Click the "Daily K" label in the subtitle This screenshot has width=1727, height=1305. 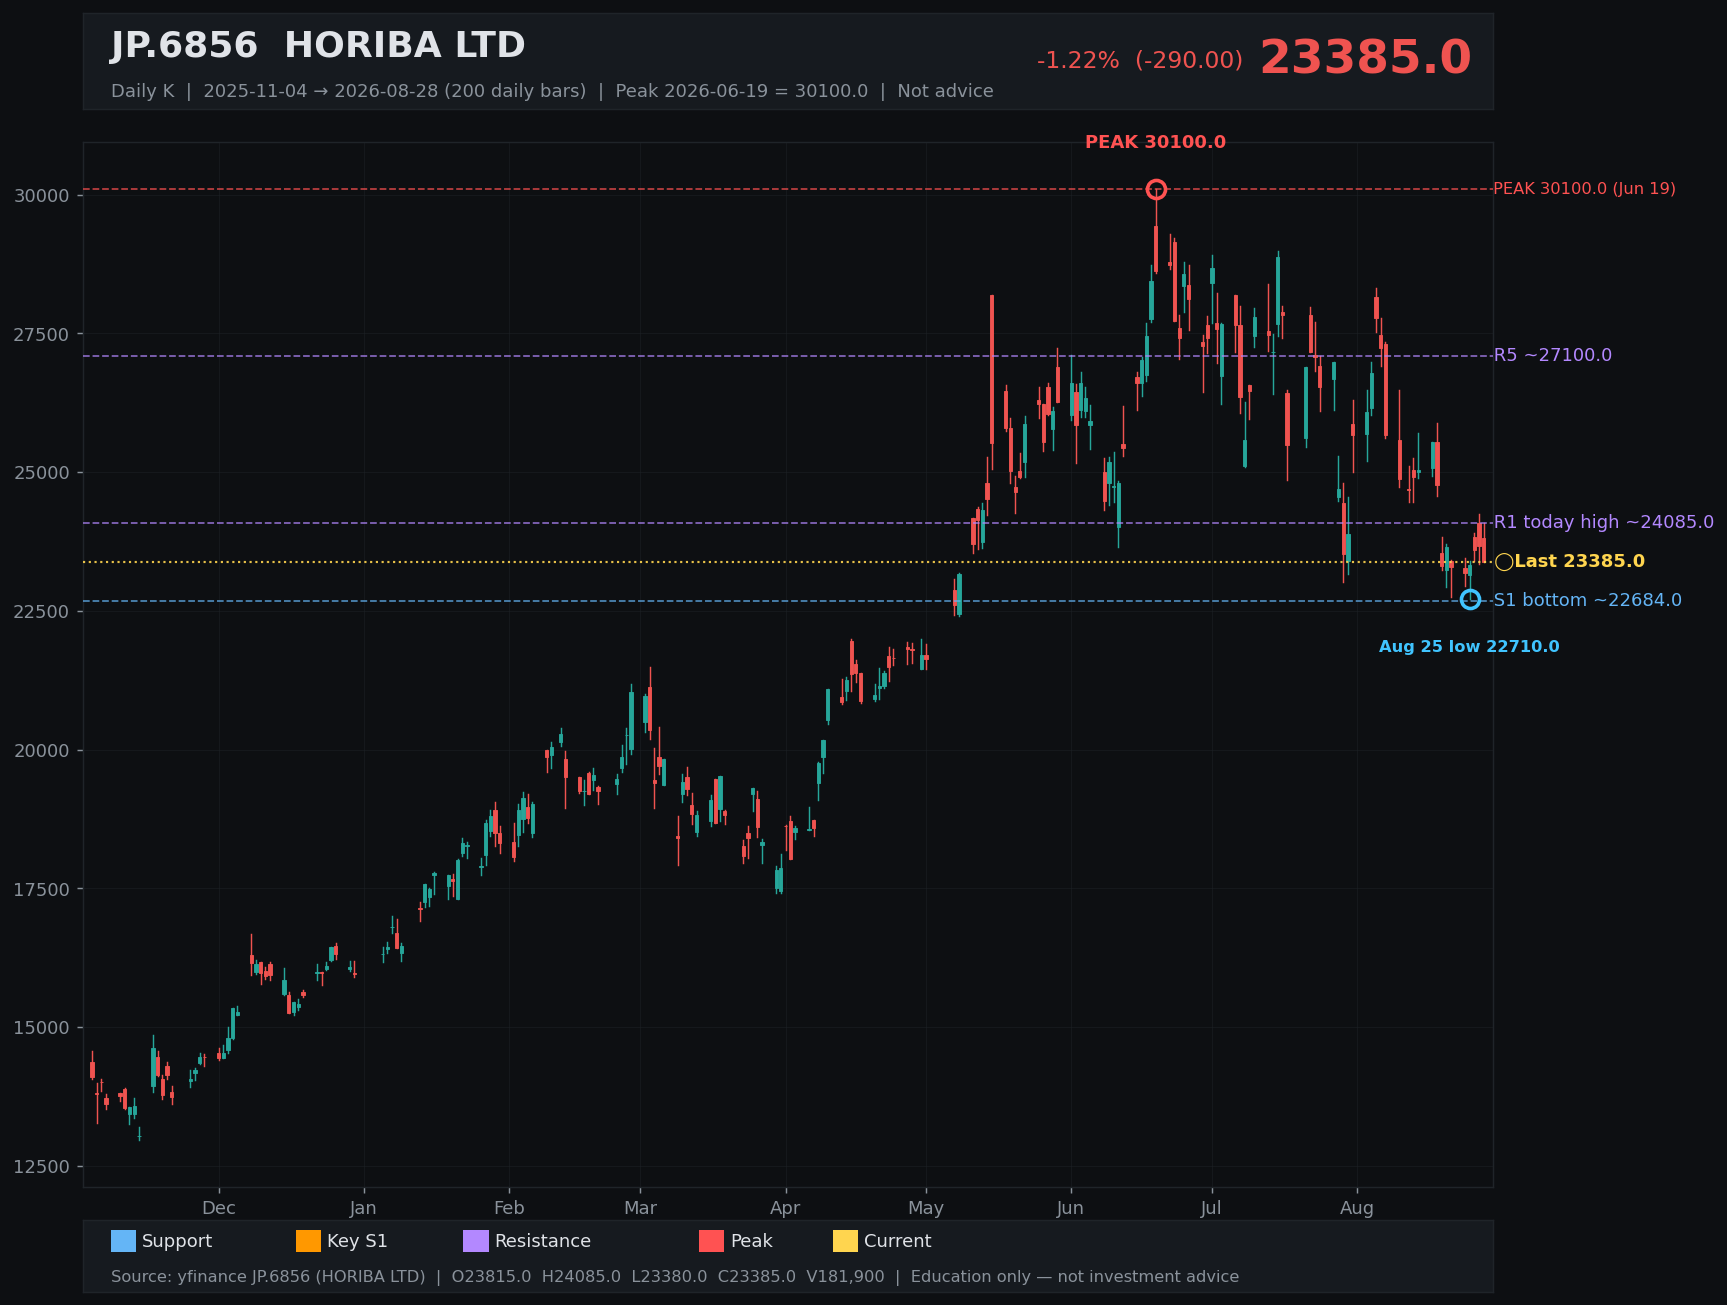click(x=142, y=91)
